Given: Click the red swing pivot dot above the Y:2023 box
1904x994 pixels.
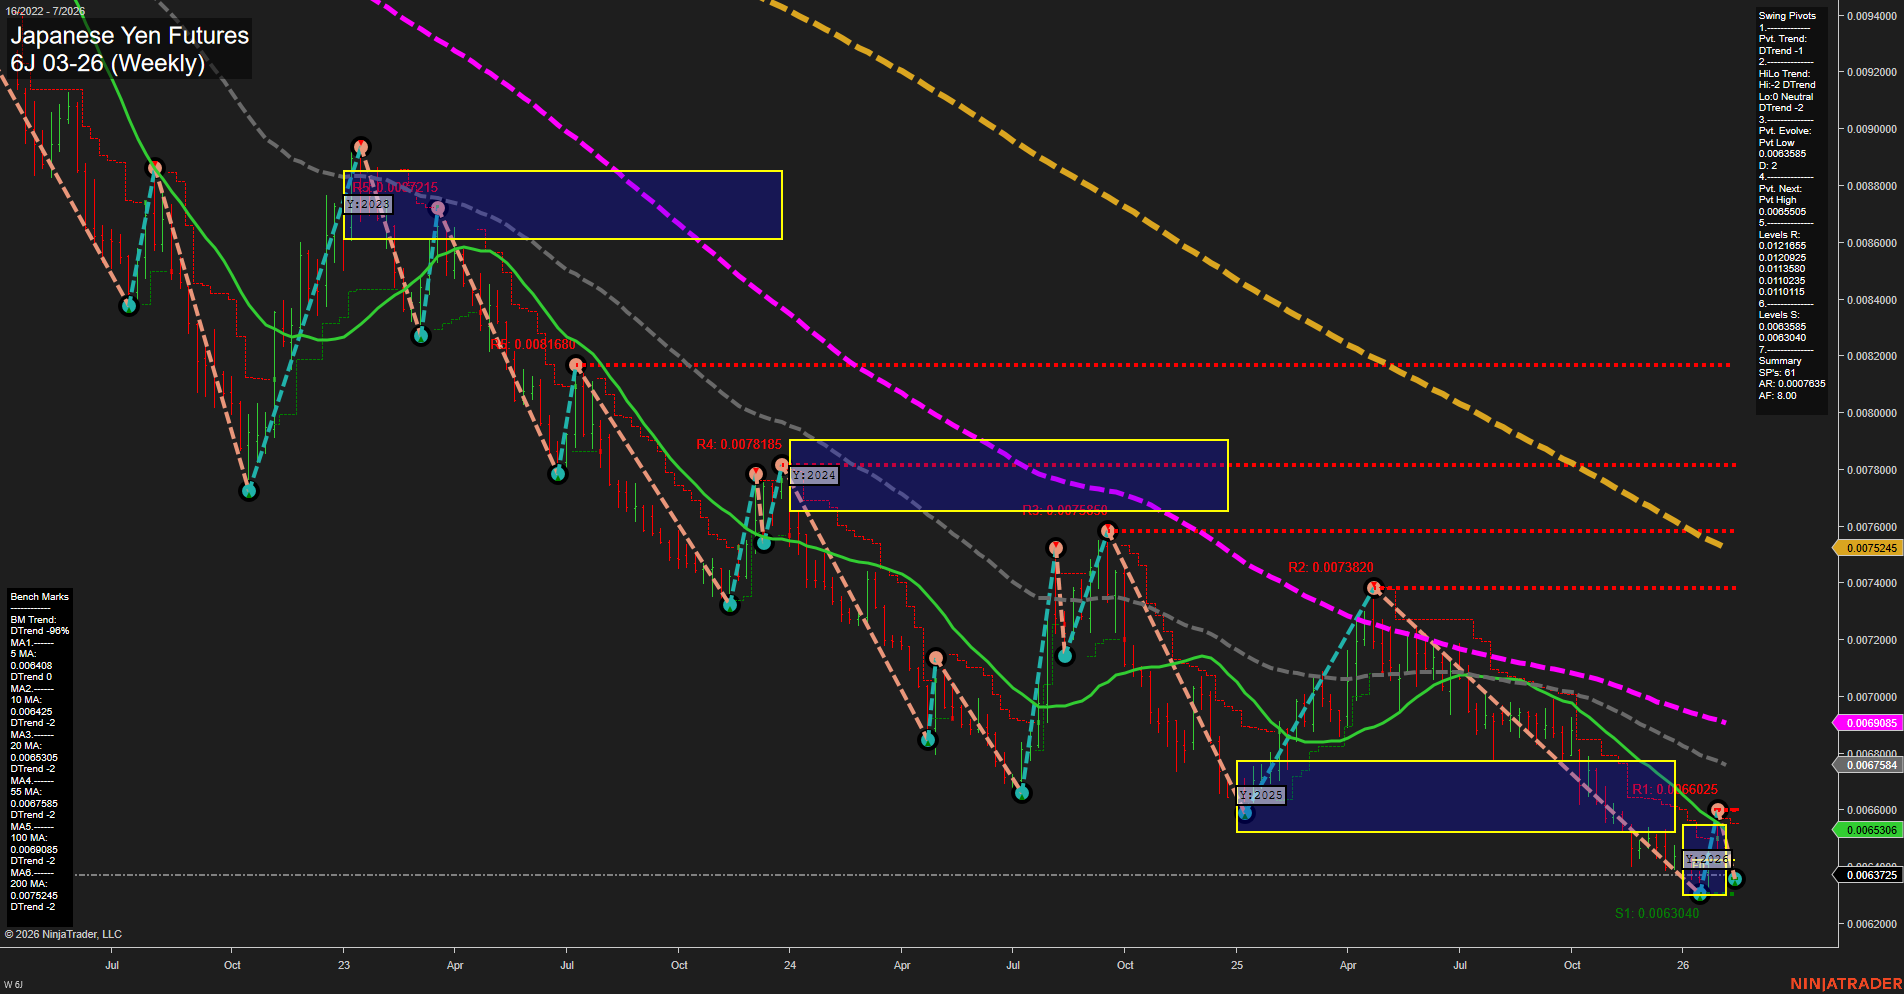Looking at the screenshot, I should pos(361,145).
